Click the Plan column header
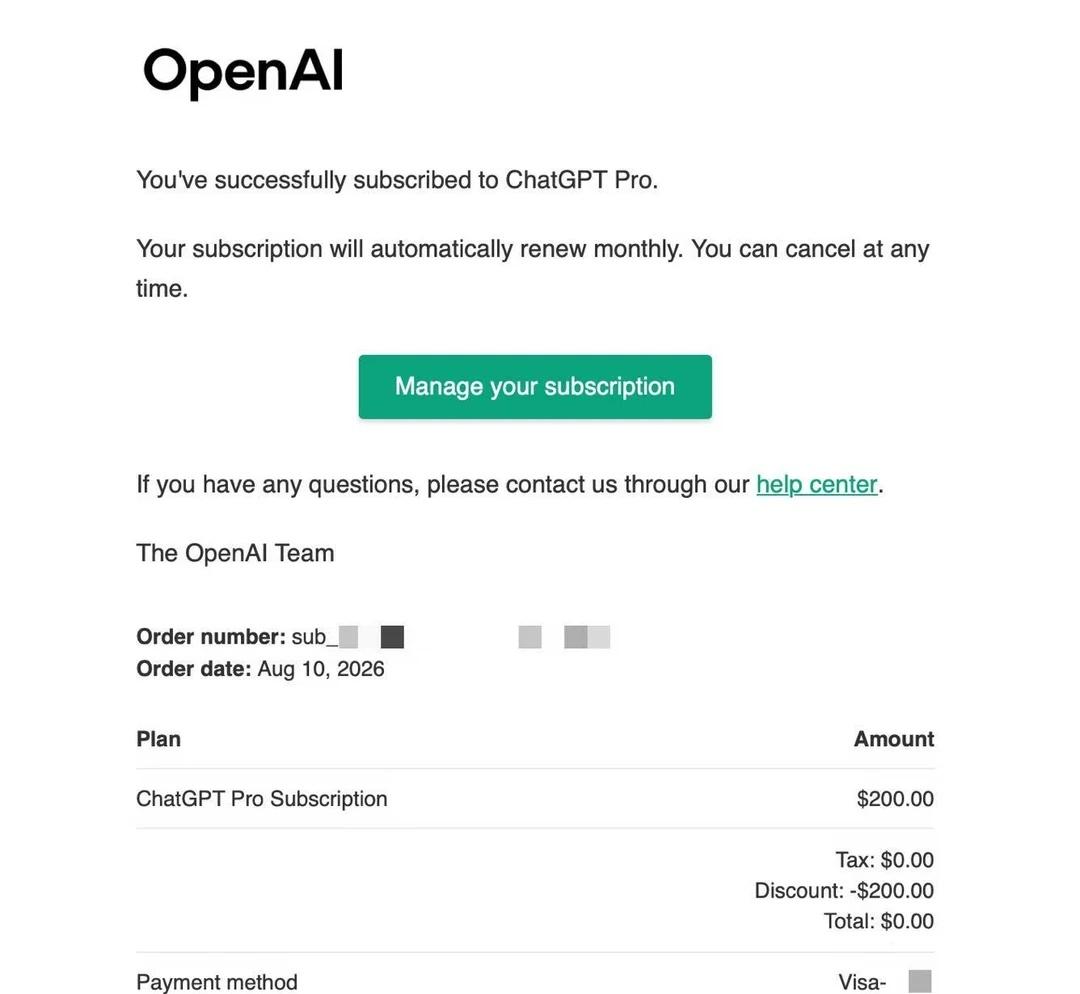This screenshot has height=994, width=1080. coord(158,738)
